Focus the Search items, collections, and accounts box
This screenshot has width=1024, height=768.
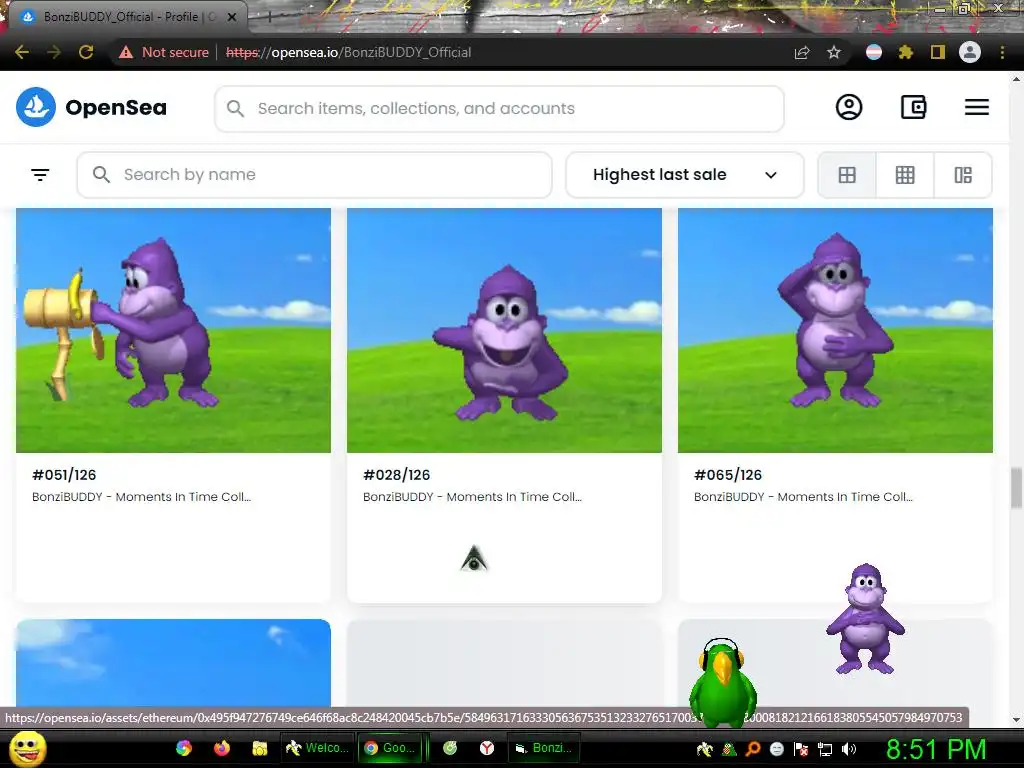click(499, 108)
